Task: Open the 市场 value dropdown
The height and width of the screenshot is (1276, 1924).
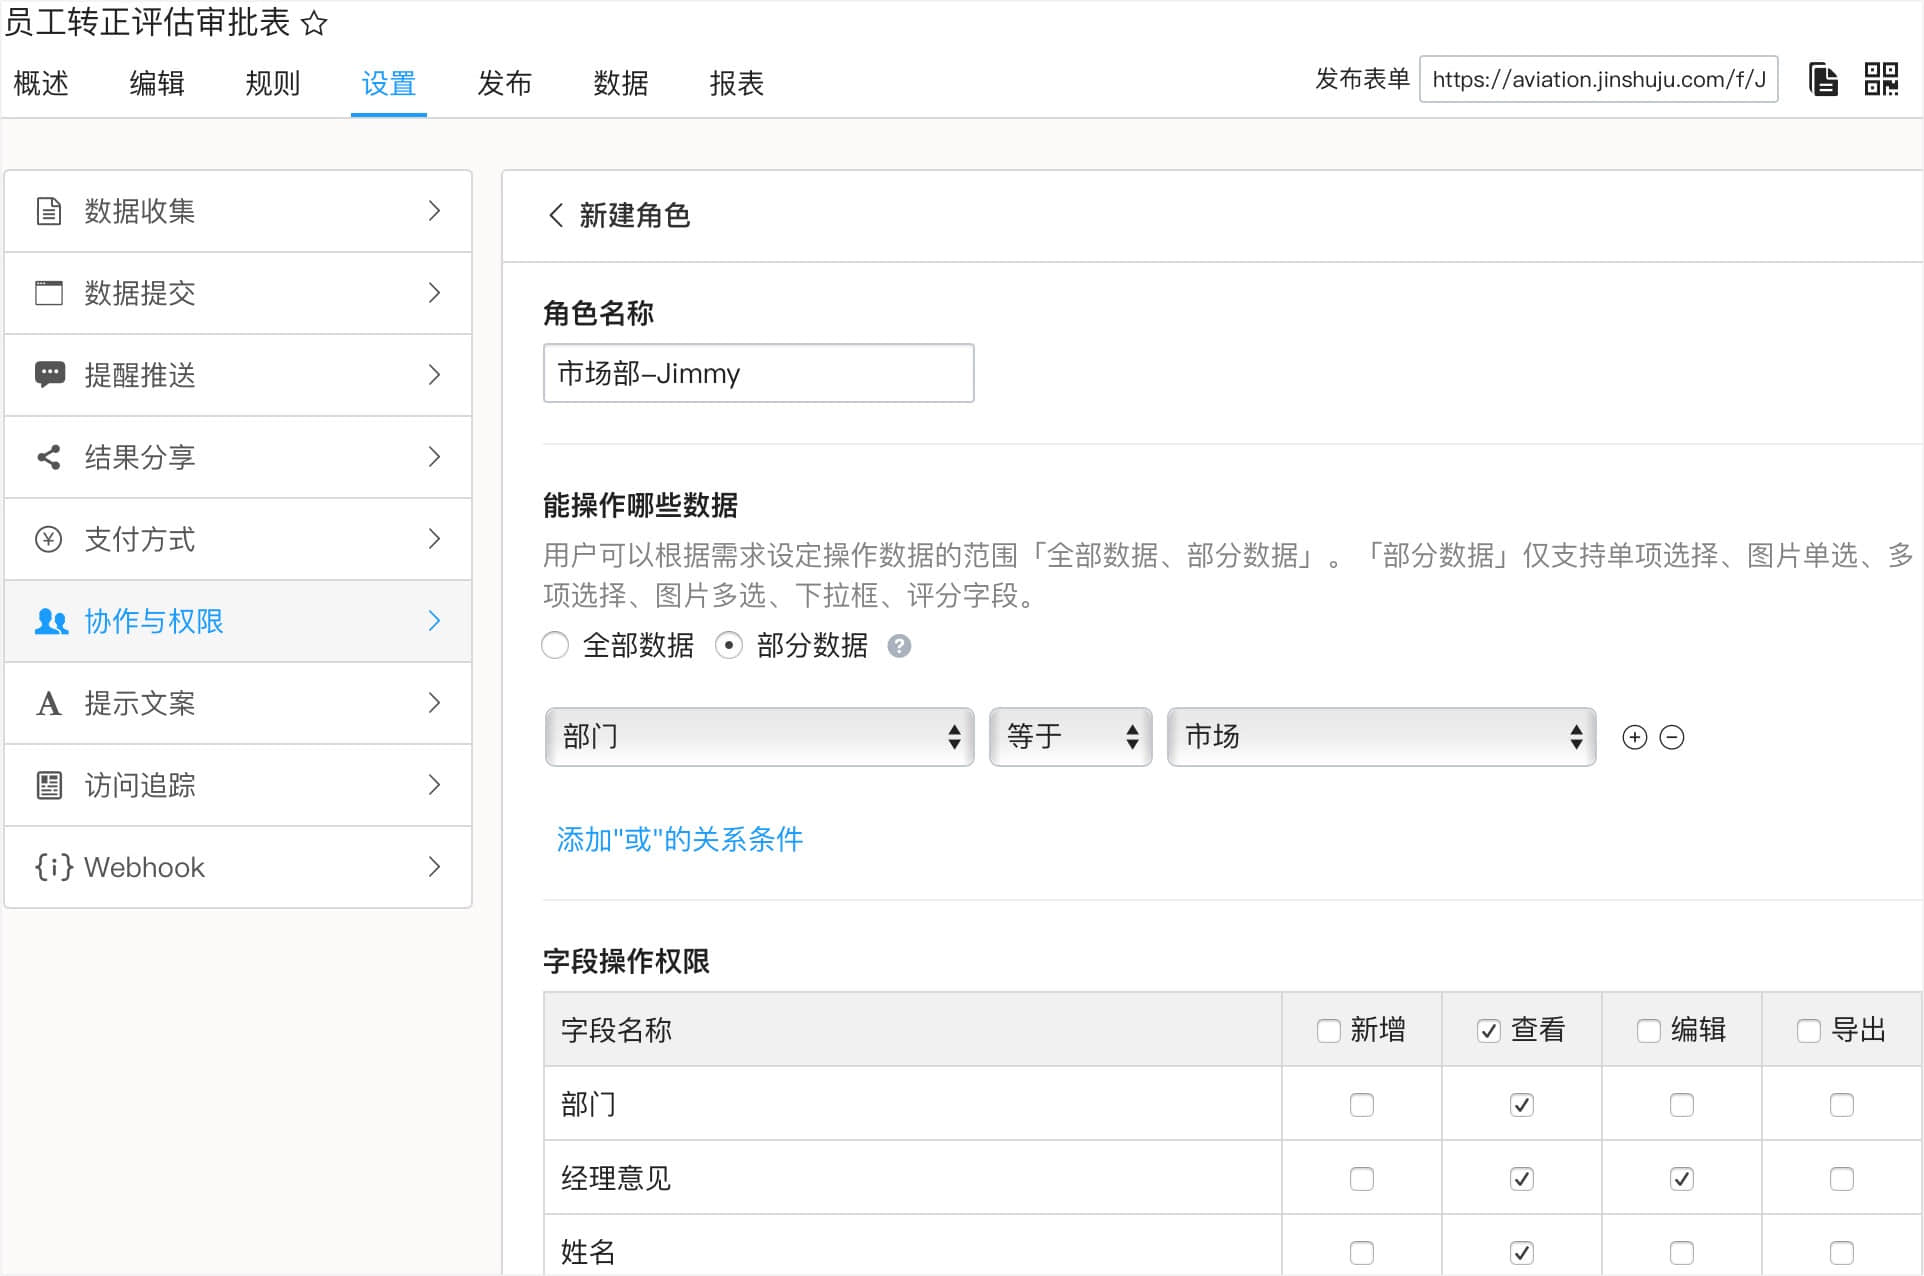Action: click(x=1380, y=738)
